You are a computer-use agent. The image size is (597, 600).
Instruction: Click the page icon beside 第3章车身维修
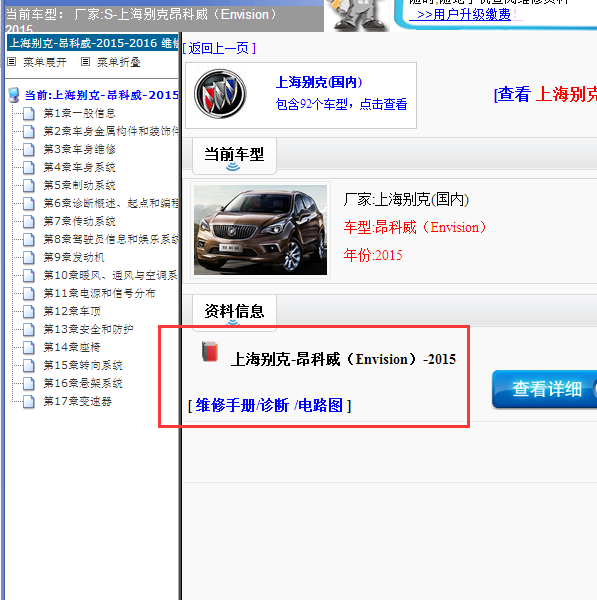(29, 150)
